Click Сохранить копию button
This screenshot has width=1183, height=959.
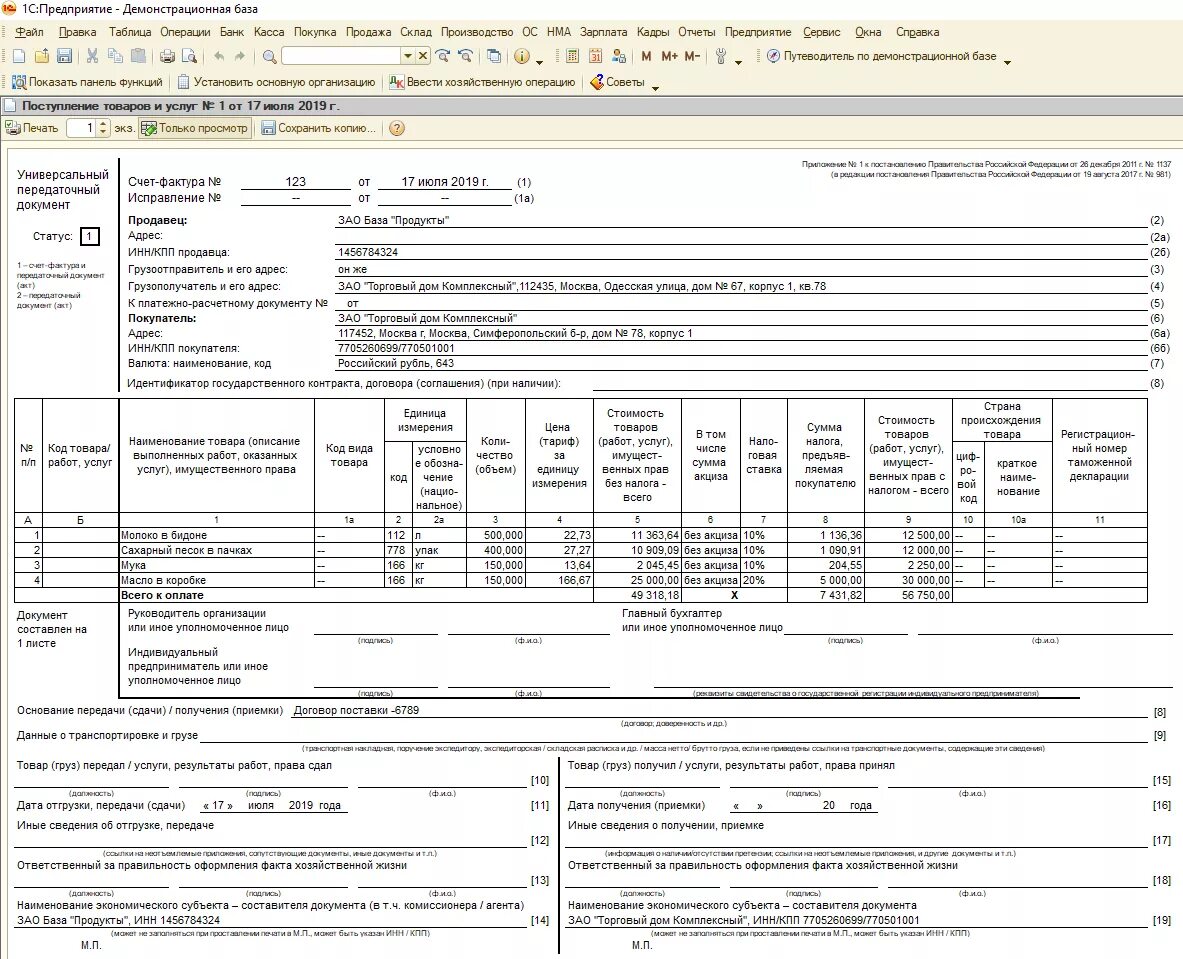(318, 128)
